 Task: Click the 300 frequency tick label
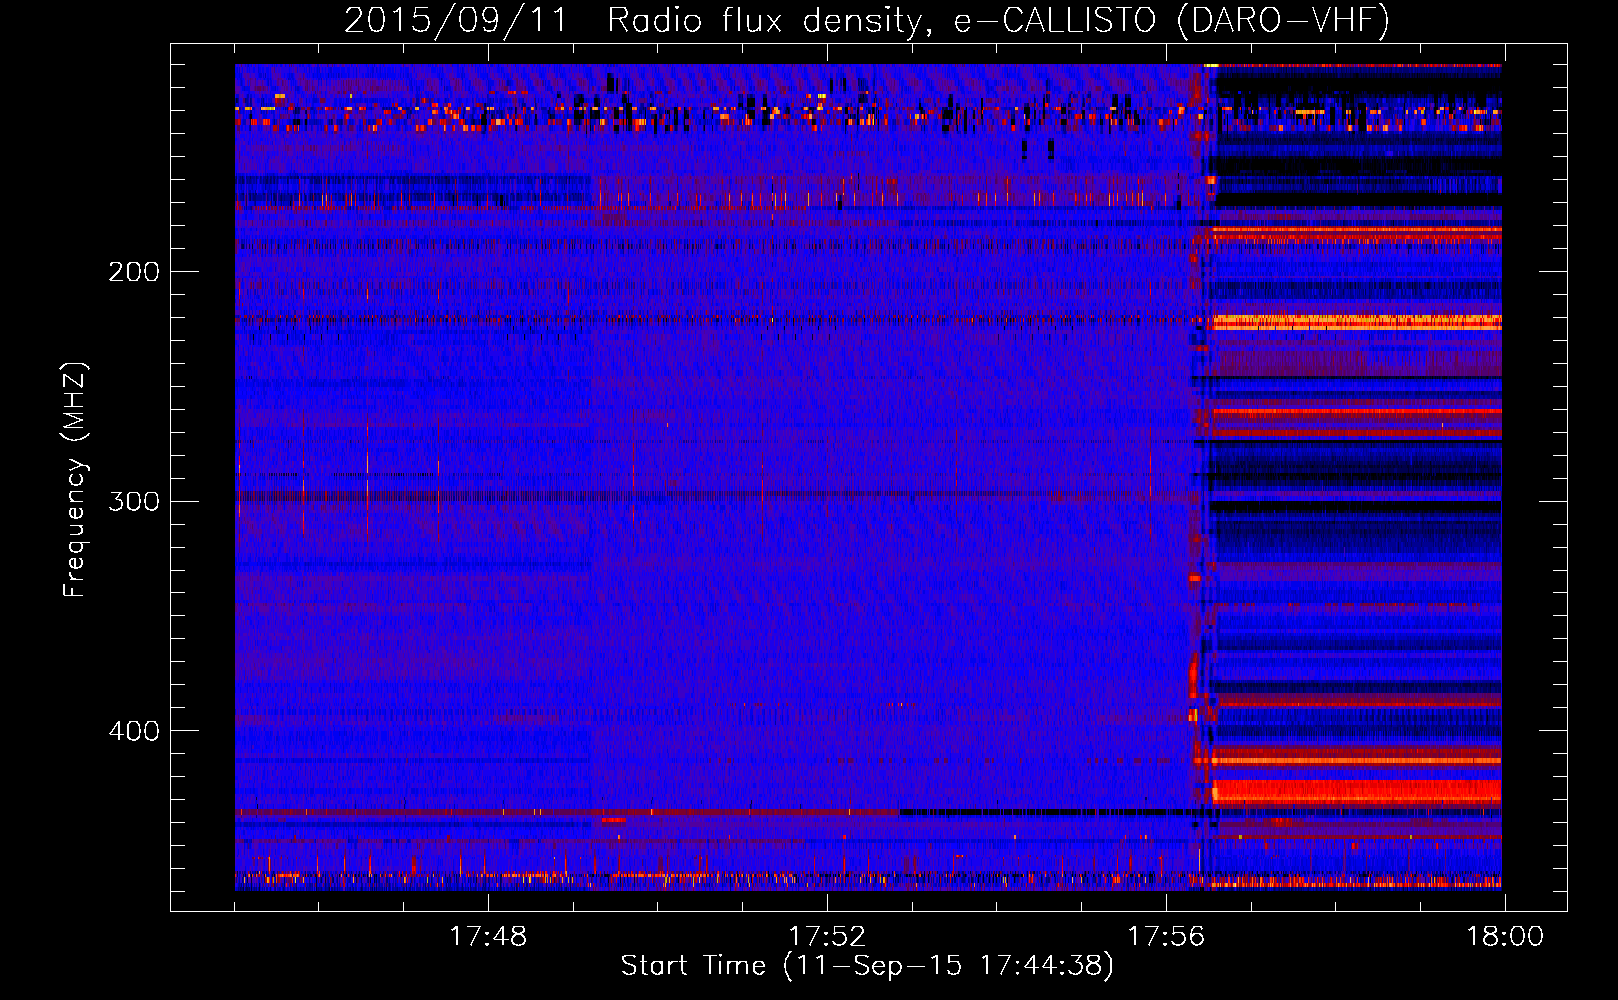click(x=134, y=501)
